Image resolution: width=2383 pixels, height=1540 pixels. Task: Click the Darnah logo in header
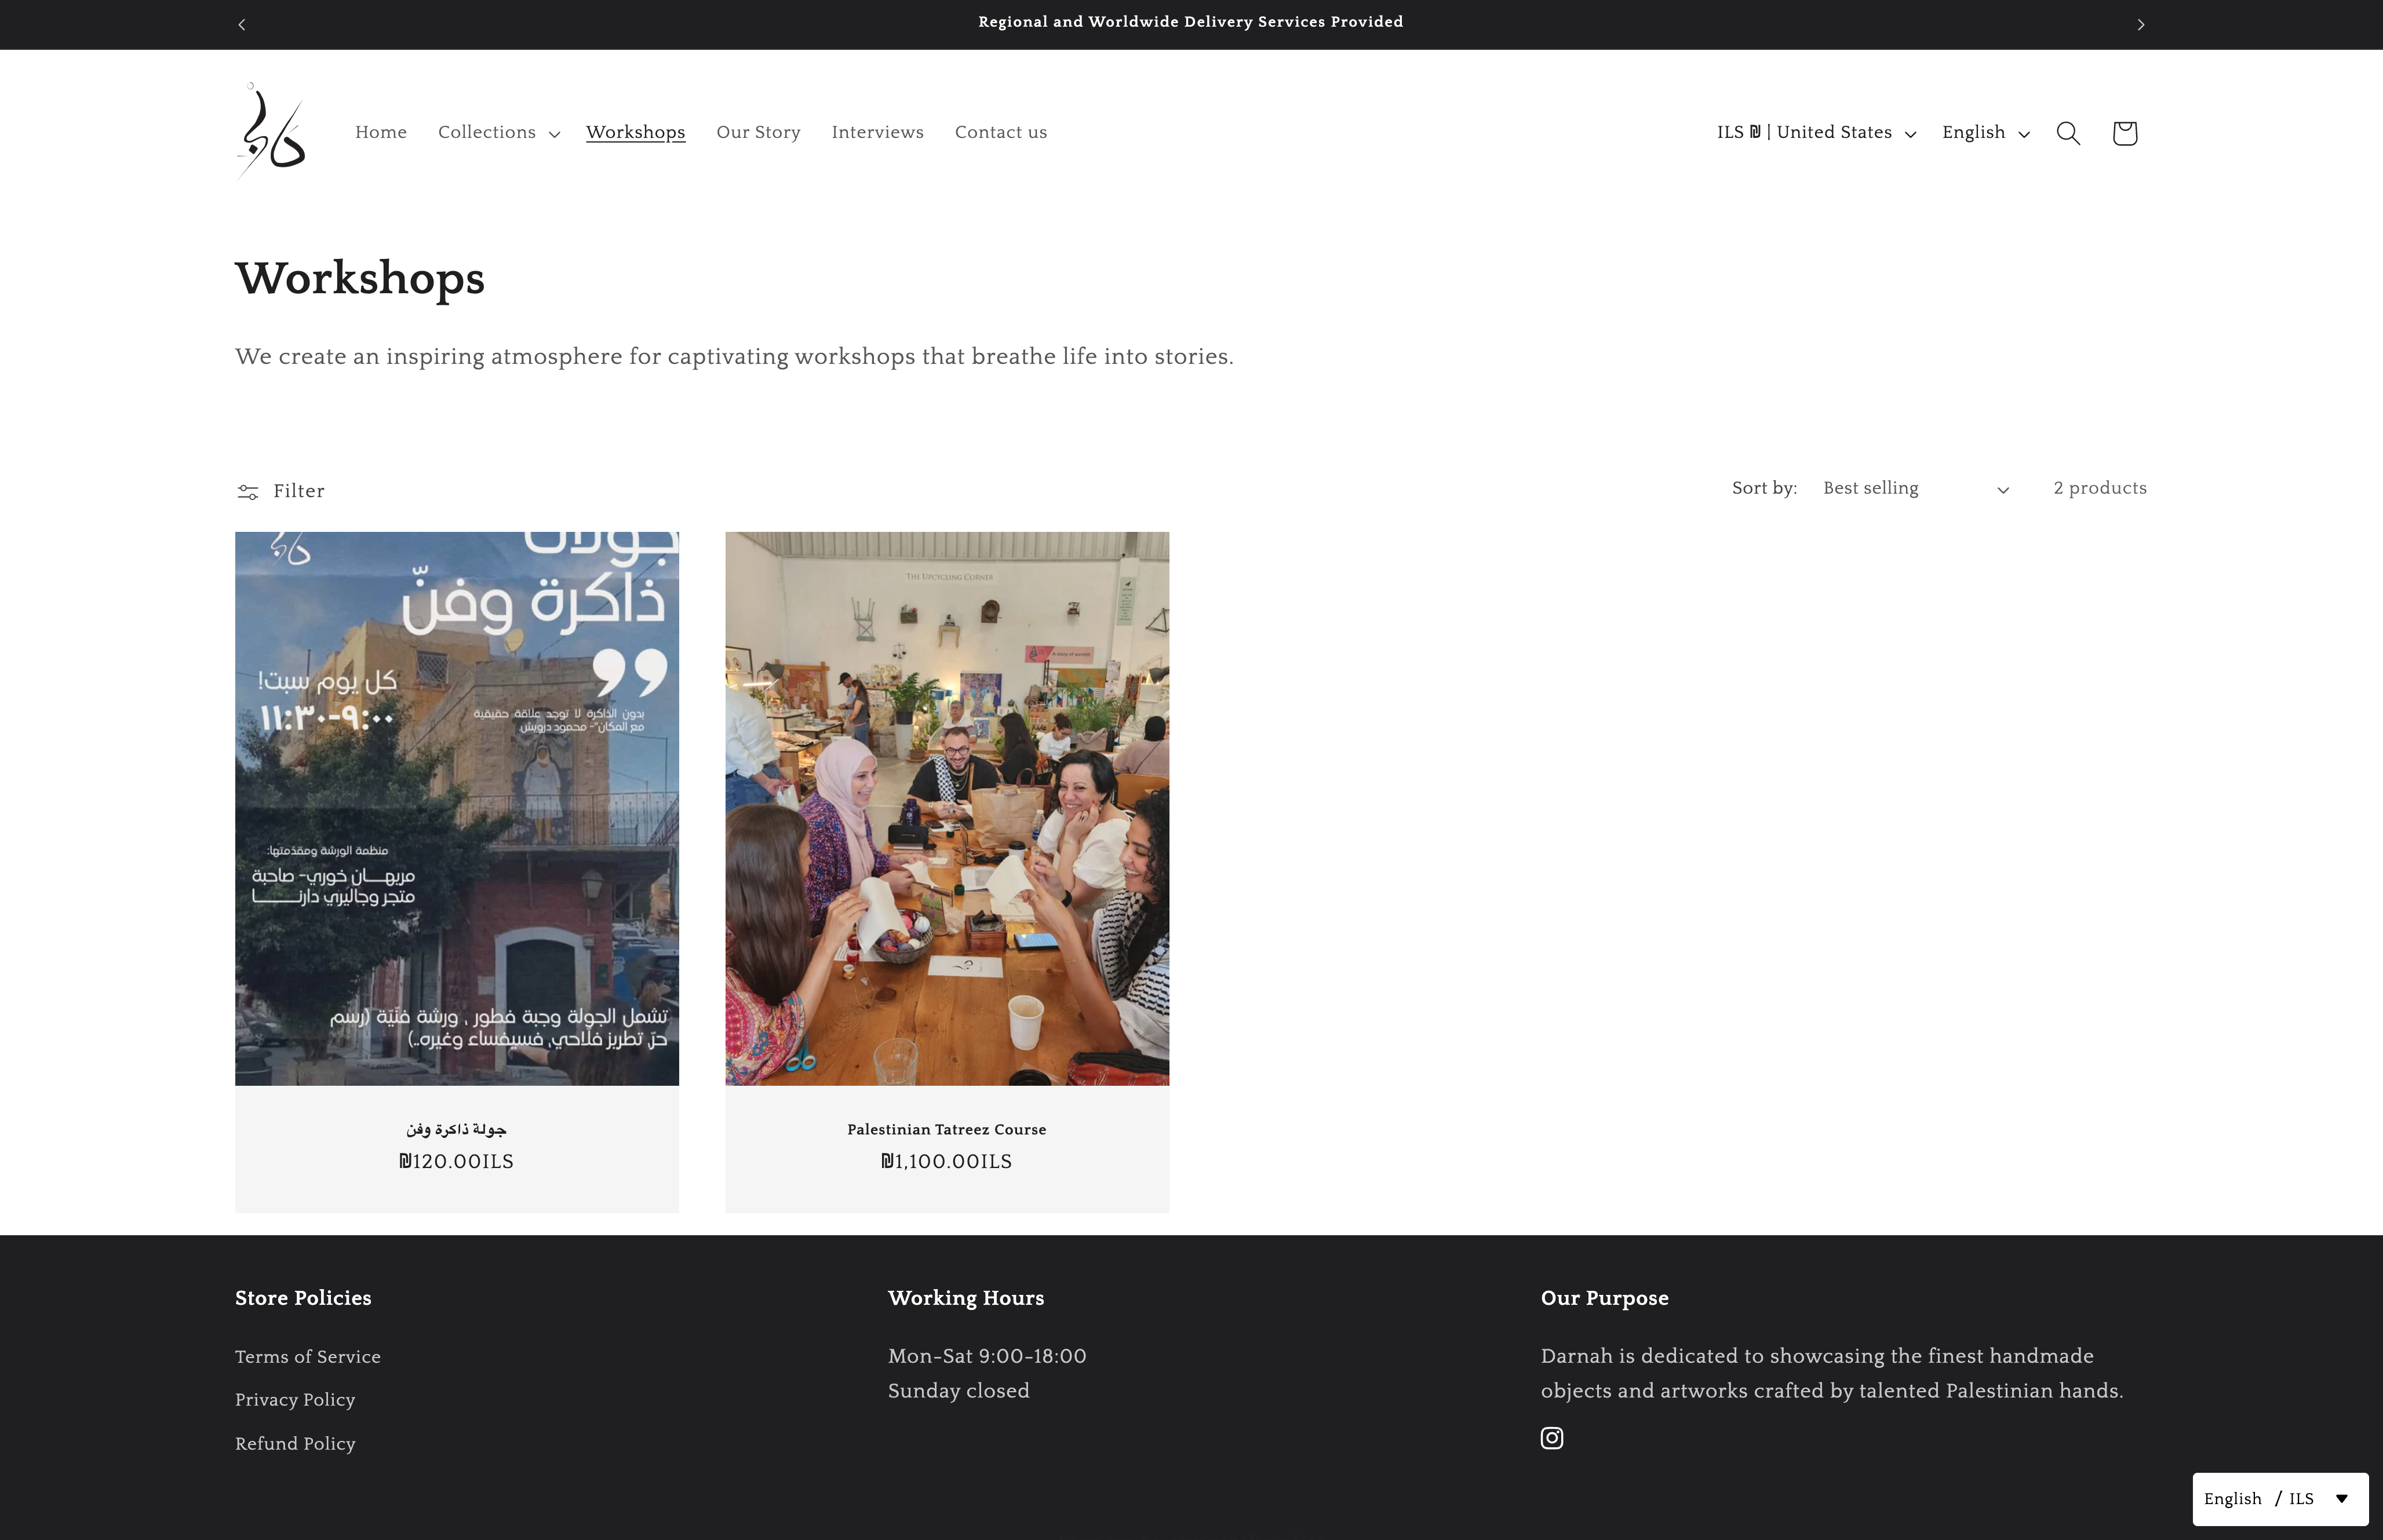point(271,131)
